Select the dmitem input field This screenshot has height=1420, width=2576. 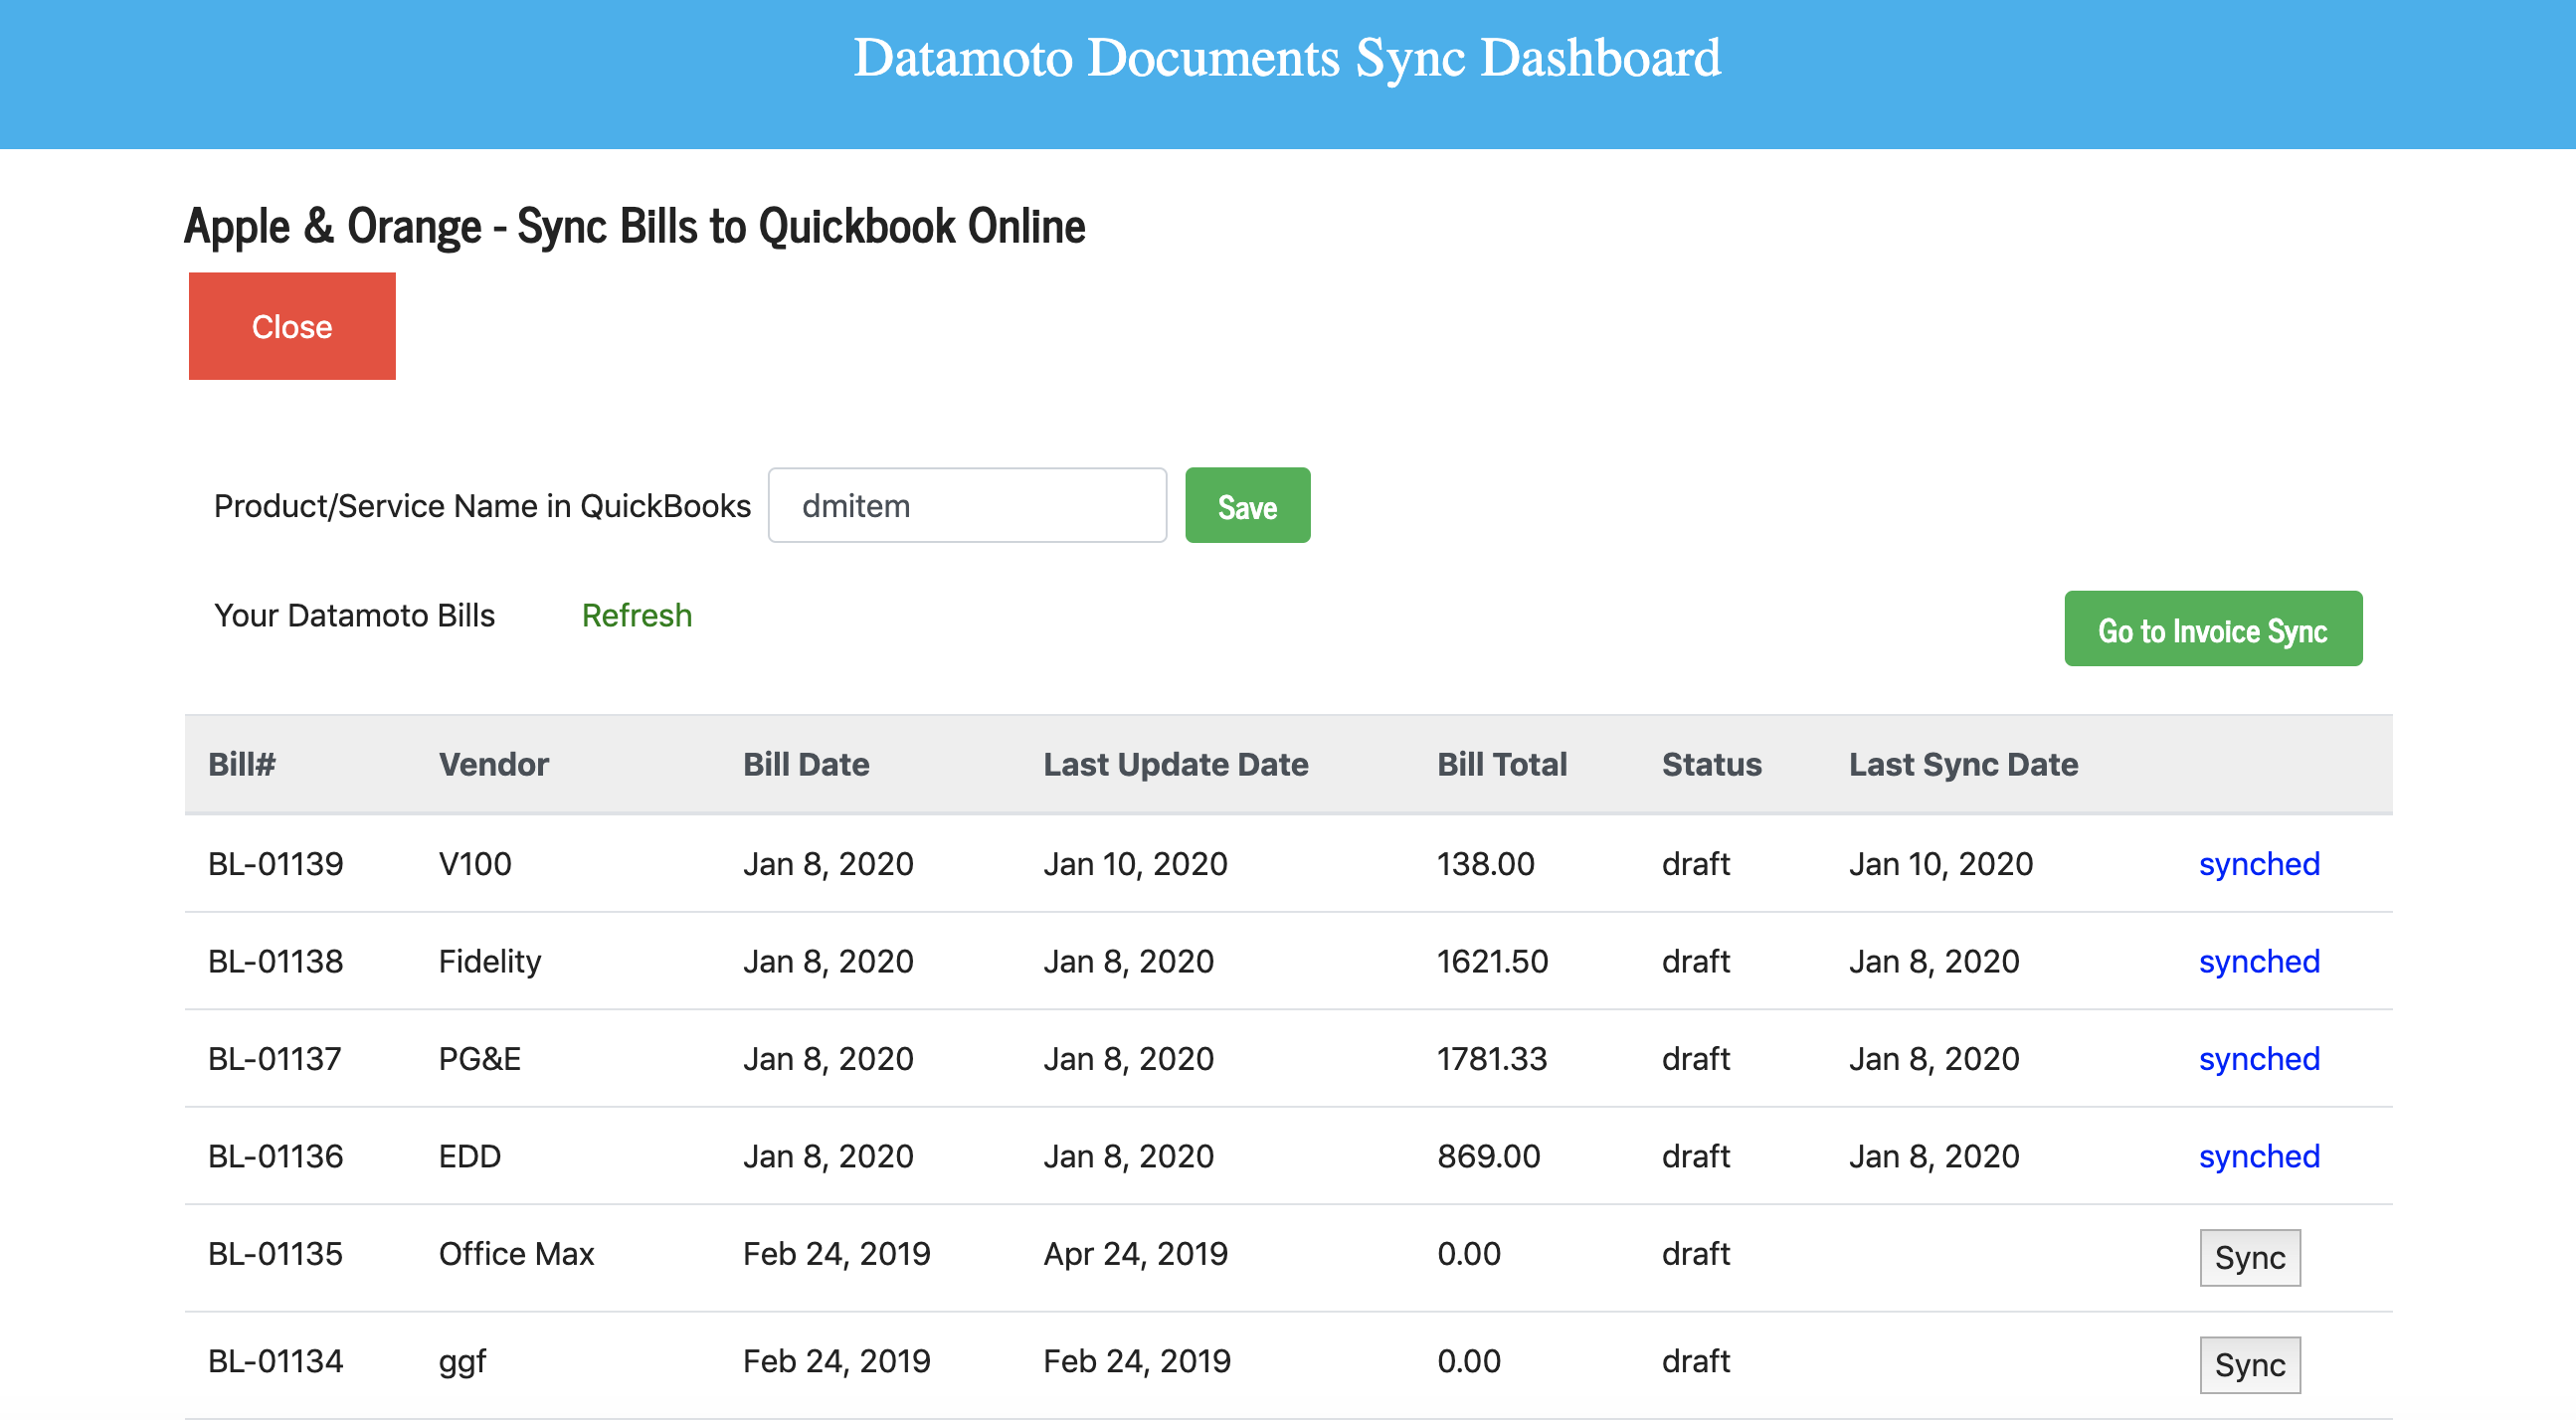pos(967,505)
